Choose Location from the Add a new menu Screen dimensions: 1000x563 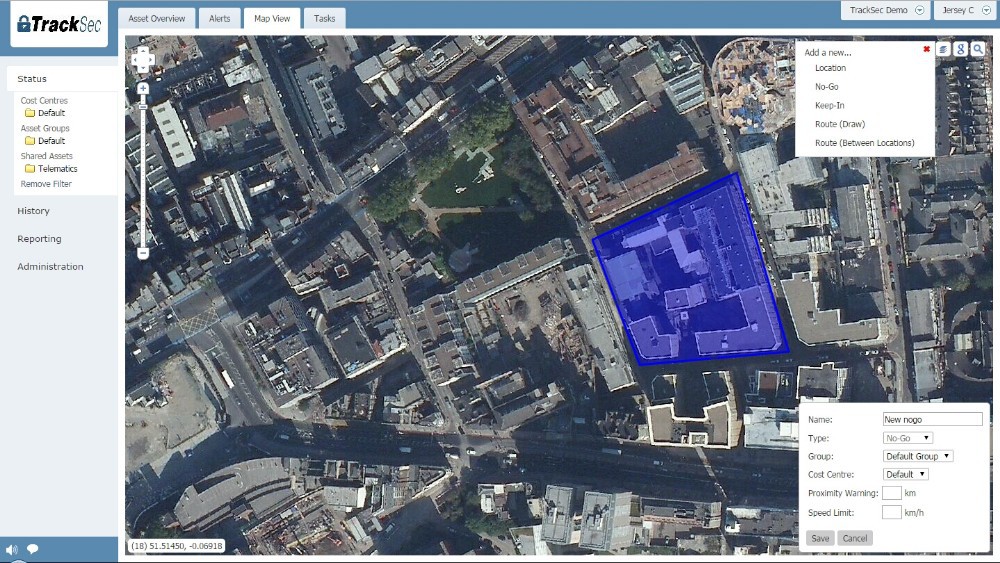[x=830, y=68]
